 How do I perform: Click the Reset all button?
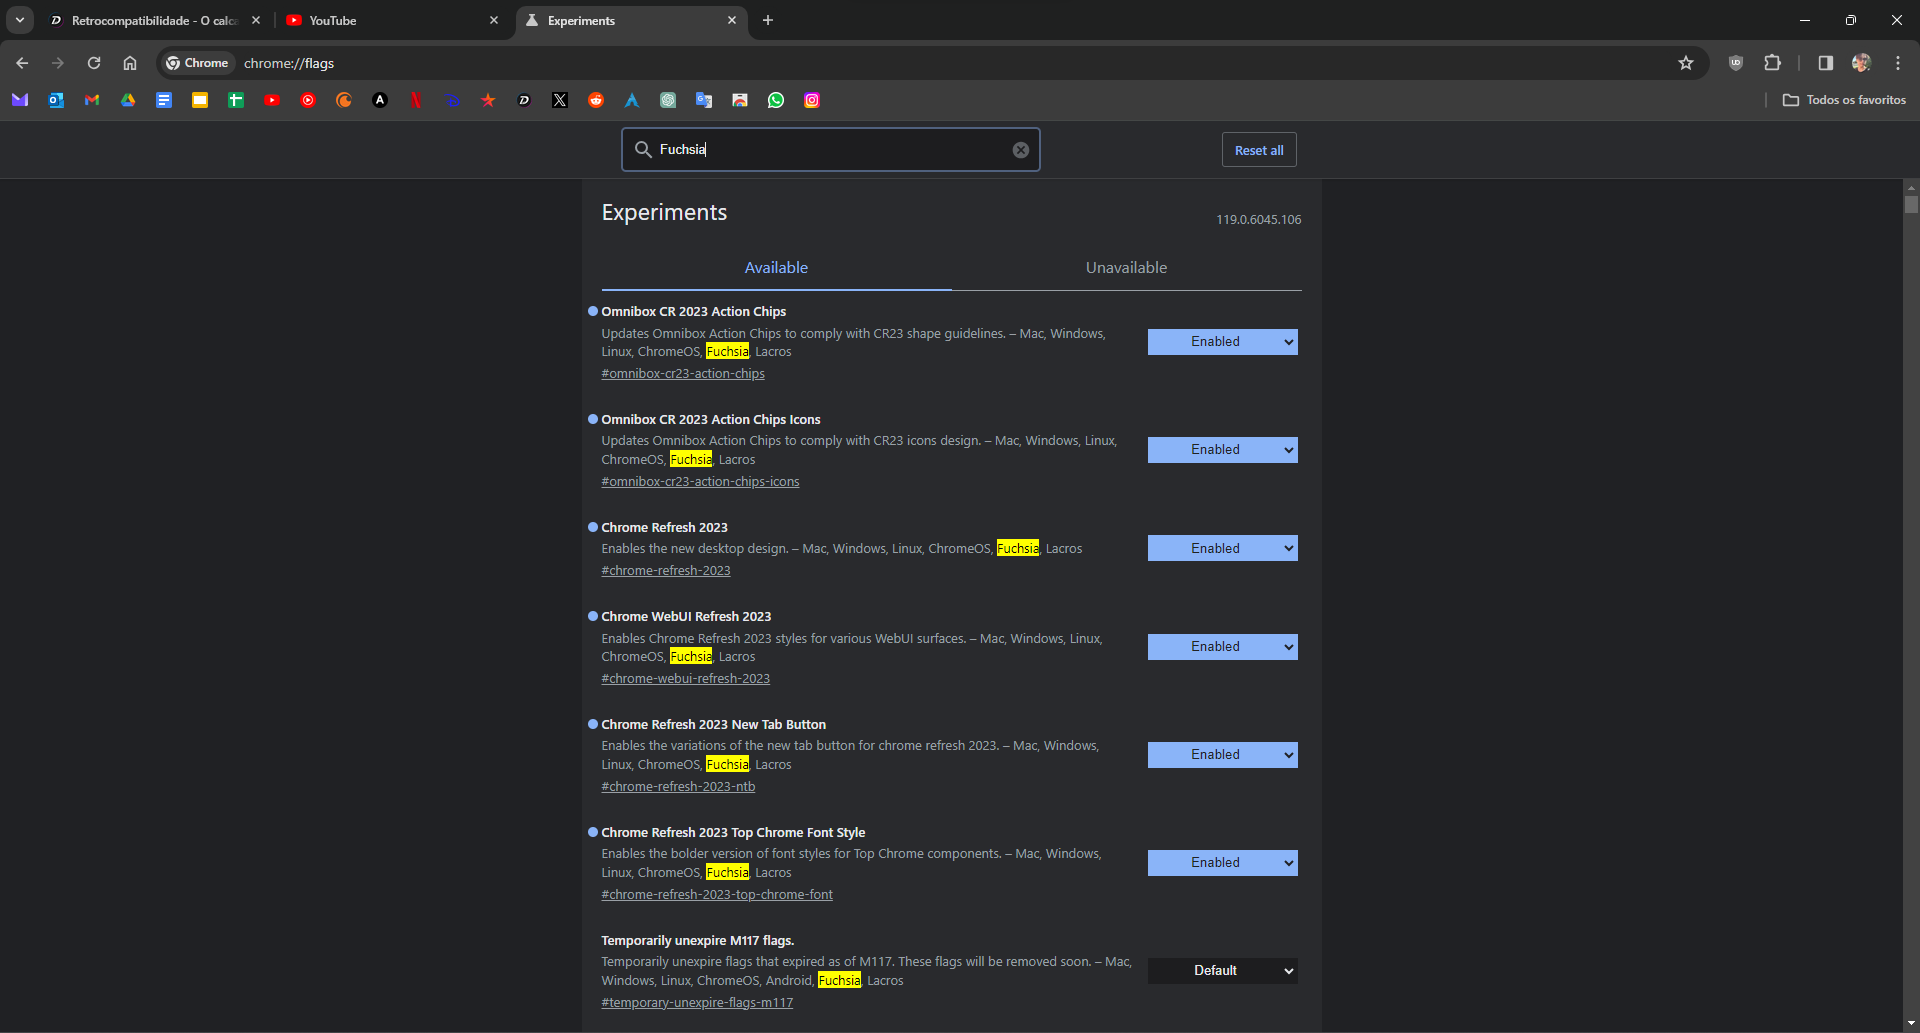pyautogui.click(x=1258, y=150)
